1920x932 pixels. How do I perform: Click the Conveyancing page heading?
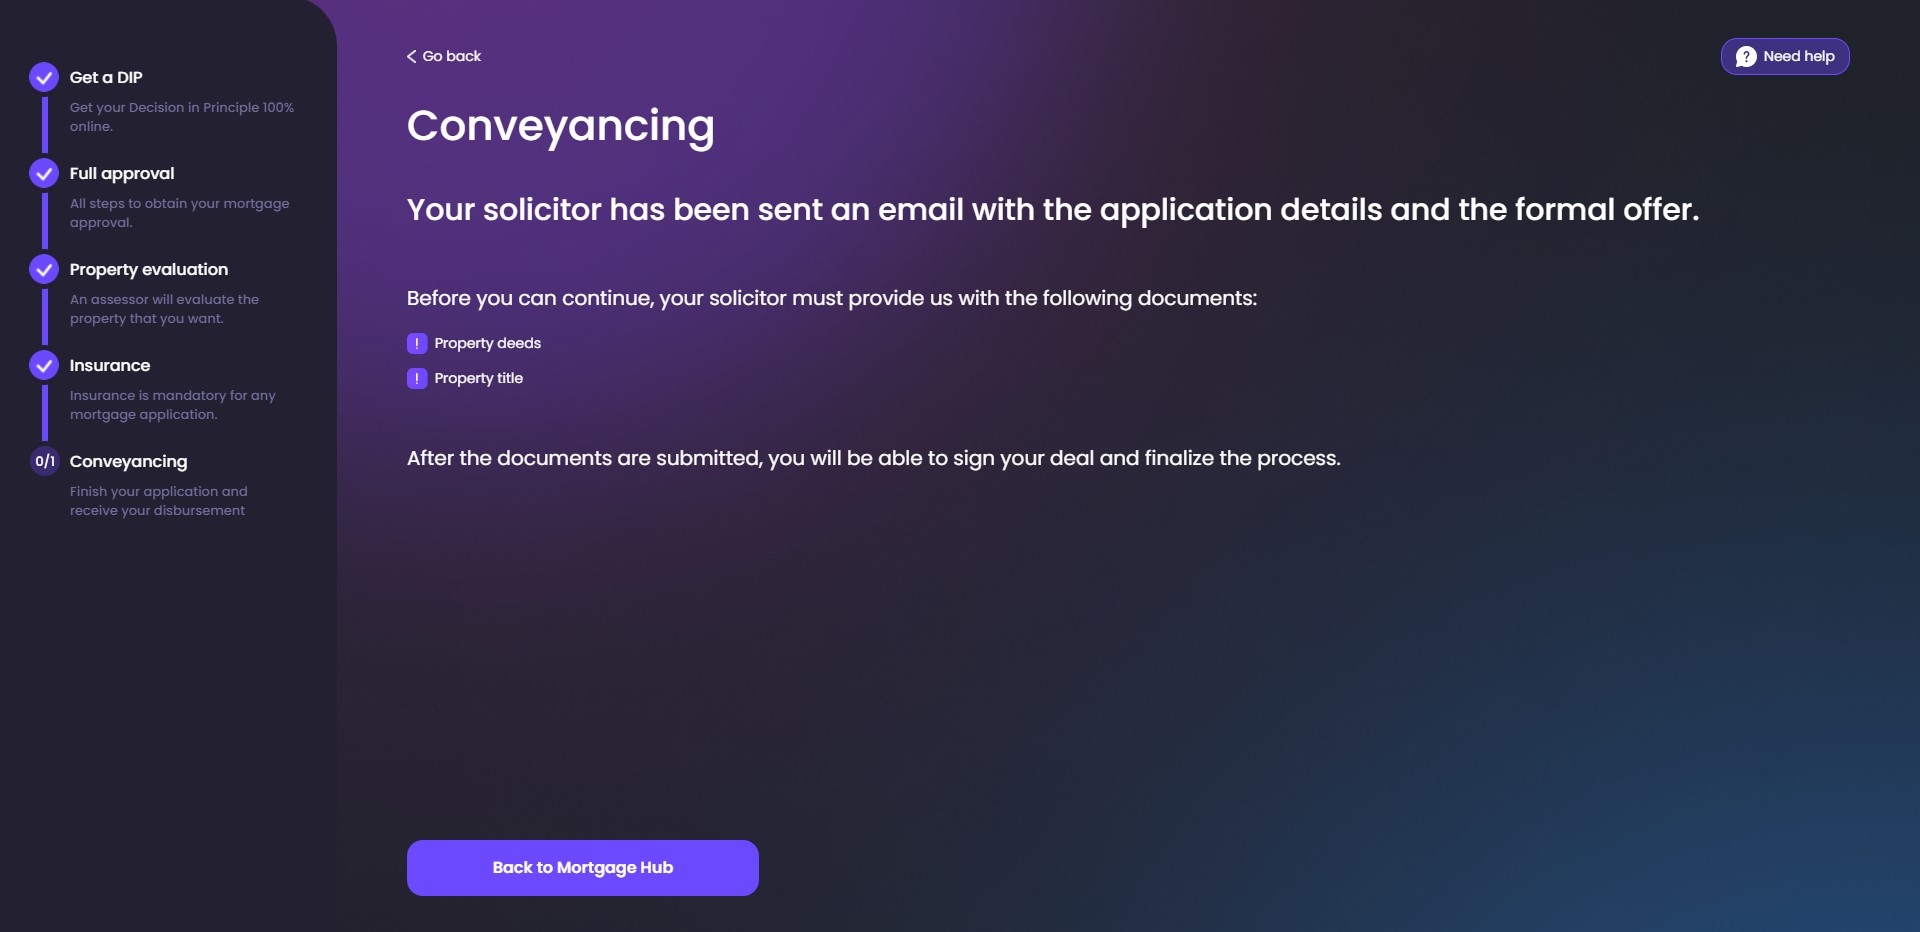560,126
